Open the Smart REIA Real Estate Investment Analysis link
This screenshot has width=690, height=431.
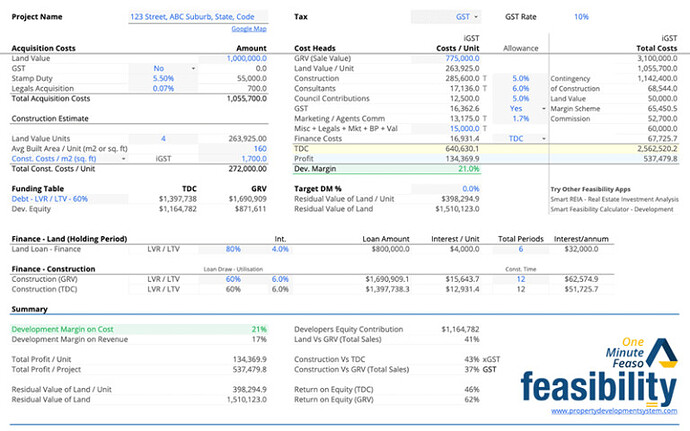614,199
